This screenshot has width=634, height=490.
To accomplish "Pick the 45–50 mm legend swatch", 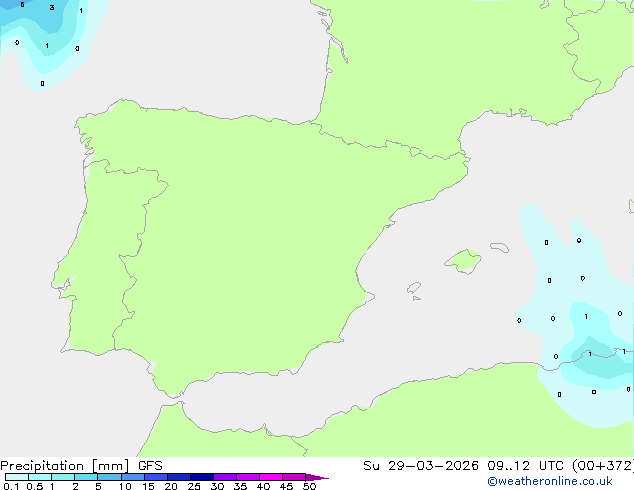I will tap(294, 477).
